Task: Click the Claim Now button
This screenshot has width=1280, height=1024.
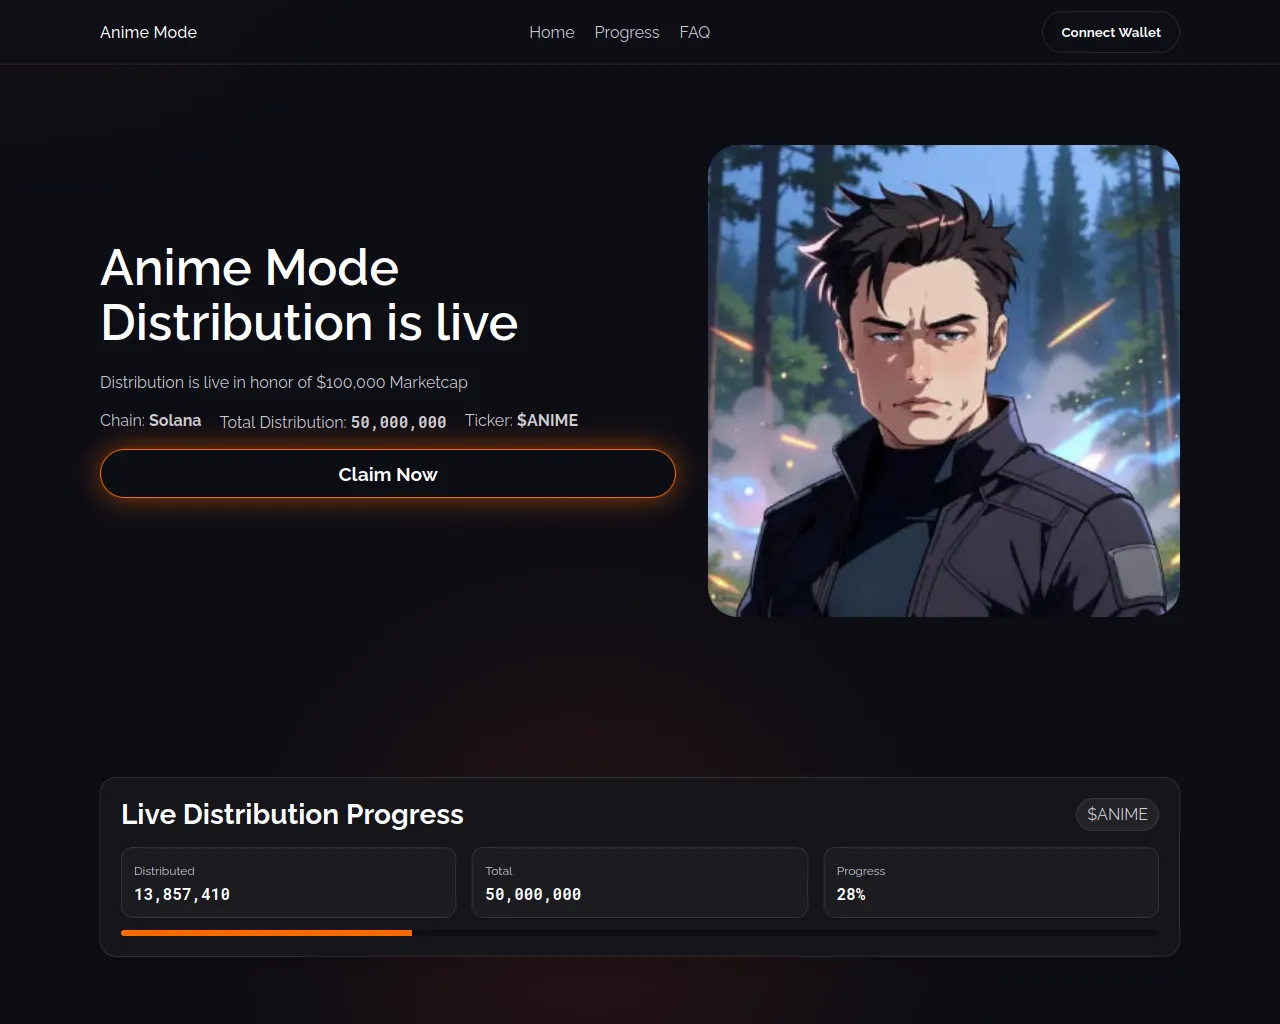Action: (388, 474)
